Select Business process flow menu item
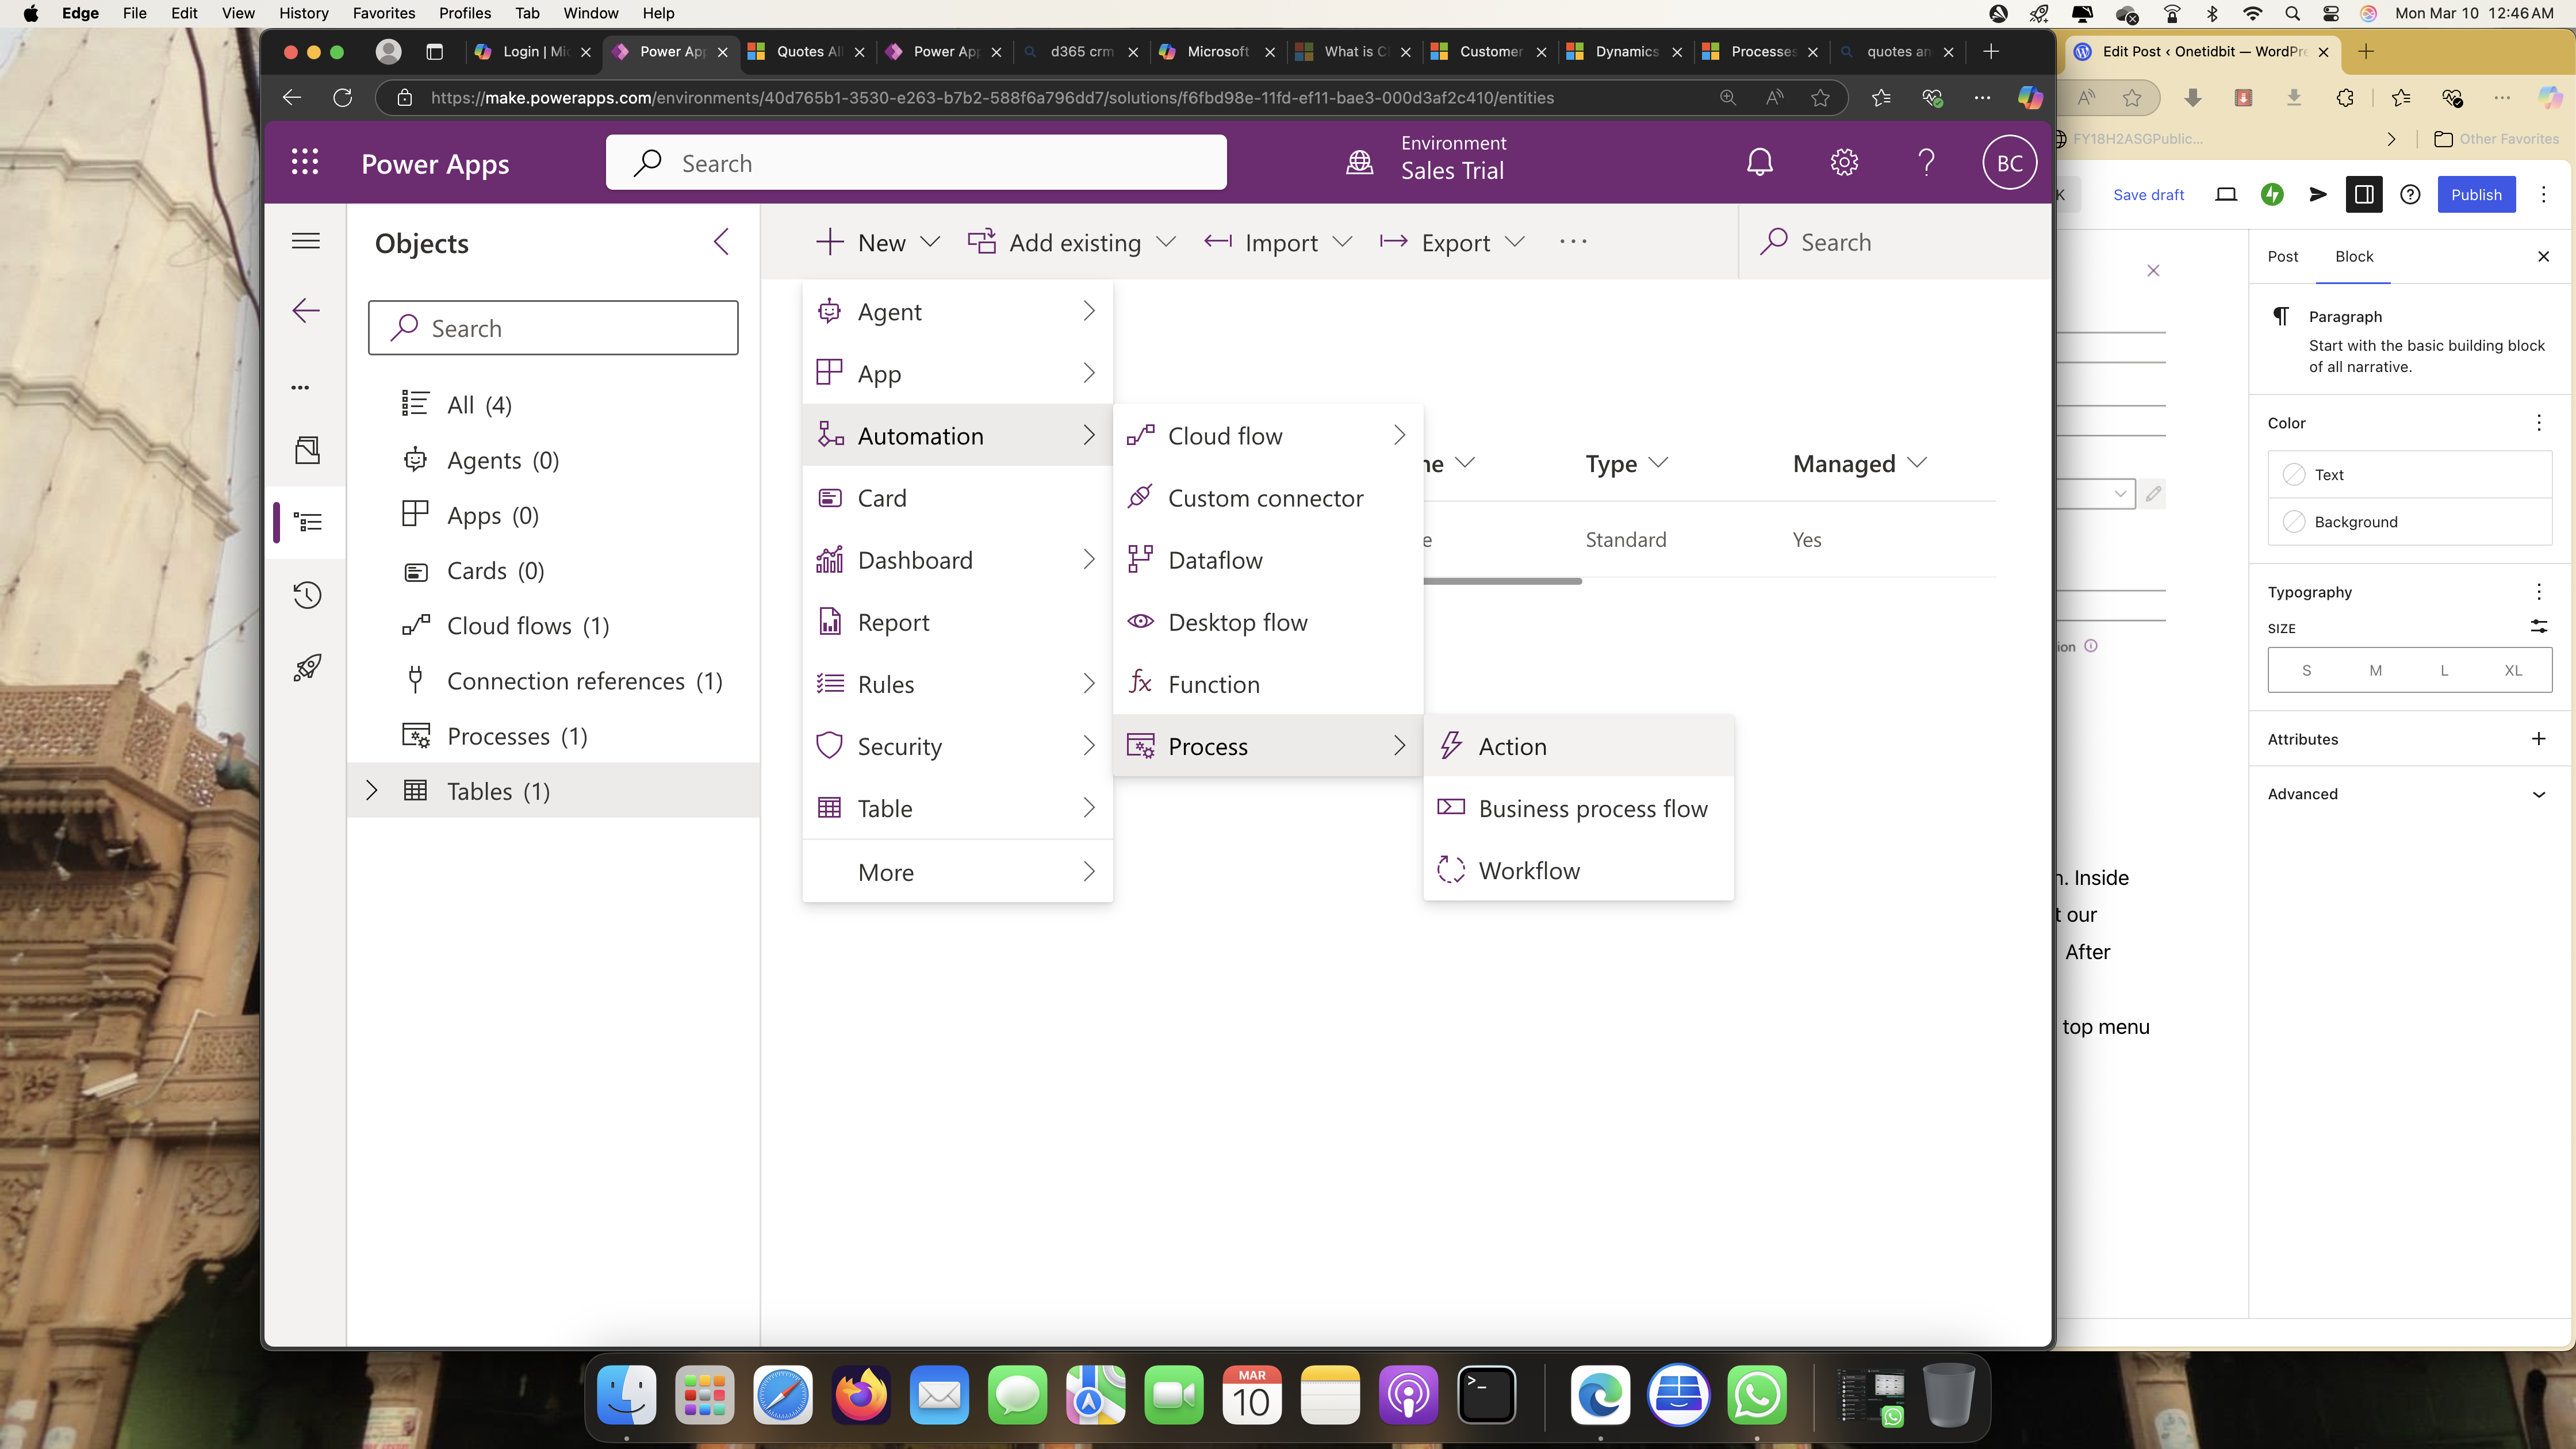This screenshot has width=2576, height=1449. (1592, 809)
